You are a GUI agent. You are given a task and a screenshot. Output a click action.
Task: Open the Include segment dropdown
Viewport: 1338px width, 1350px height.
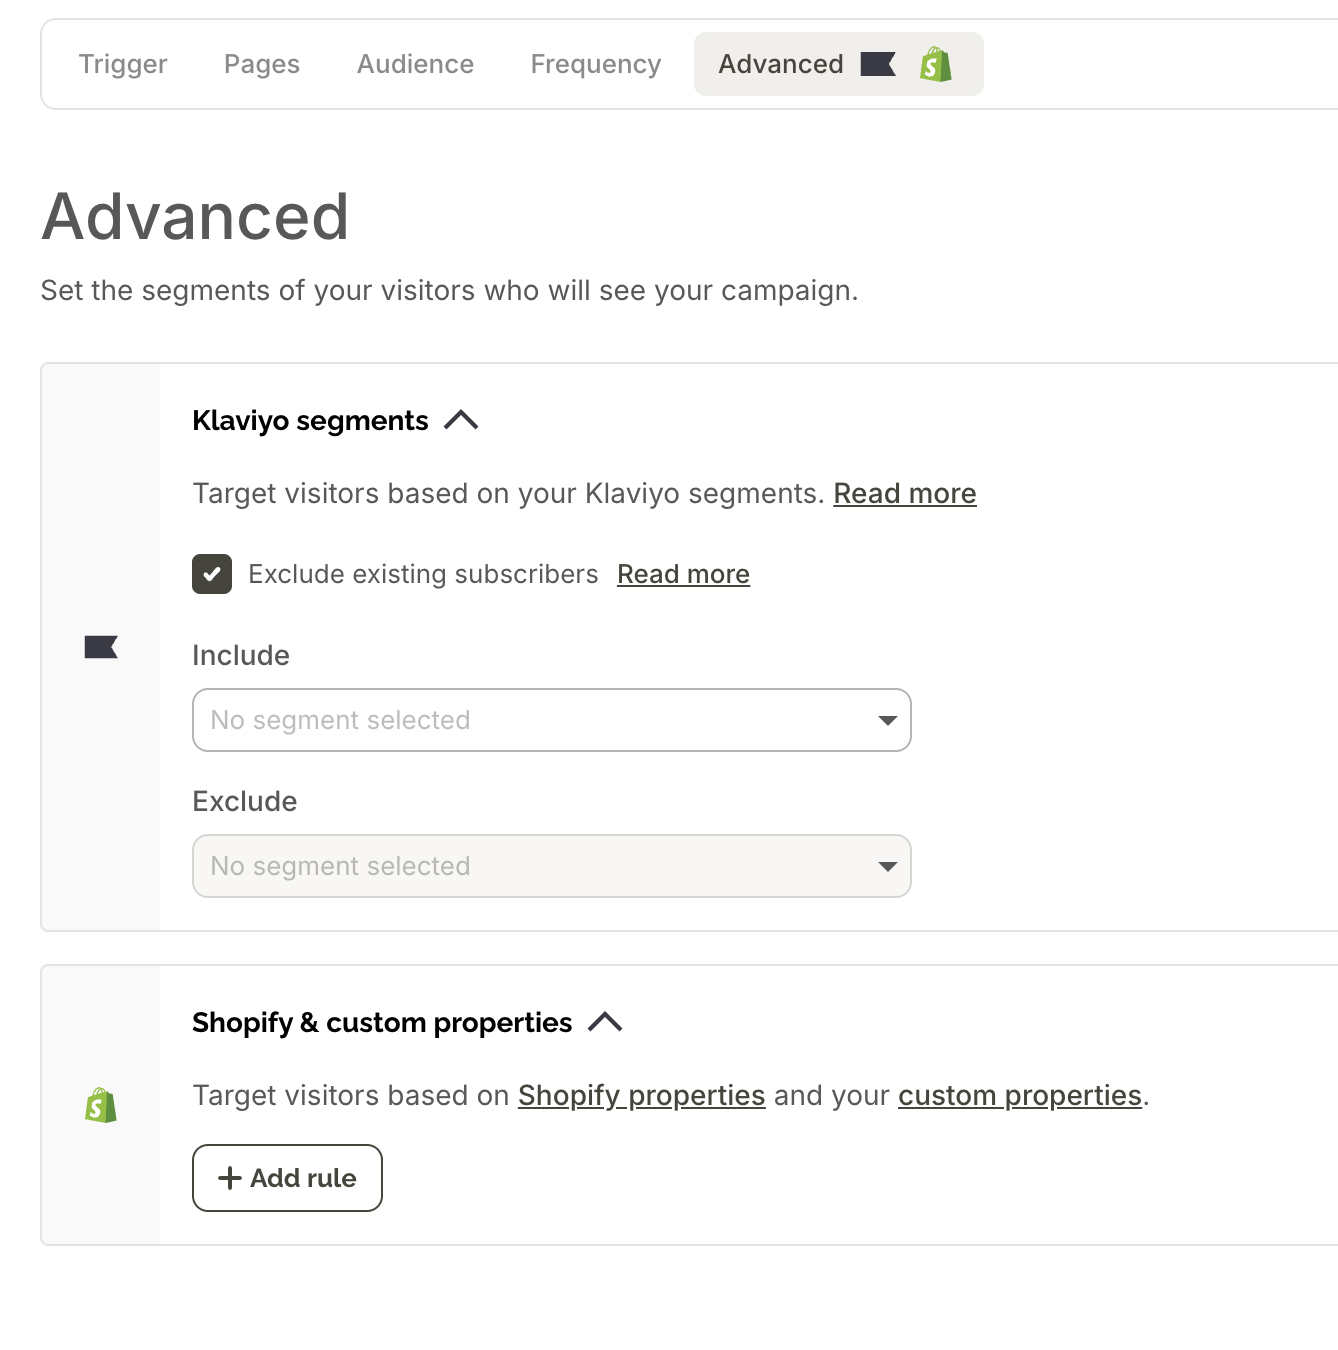point(551,720)
